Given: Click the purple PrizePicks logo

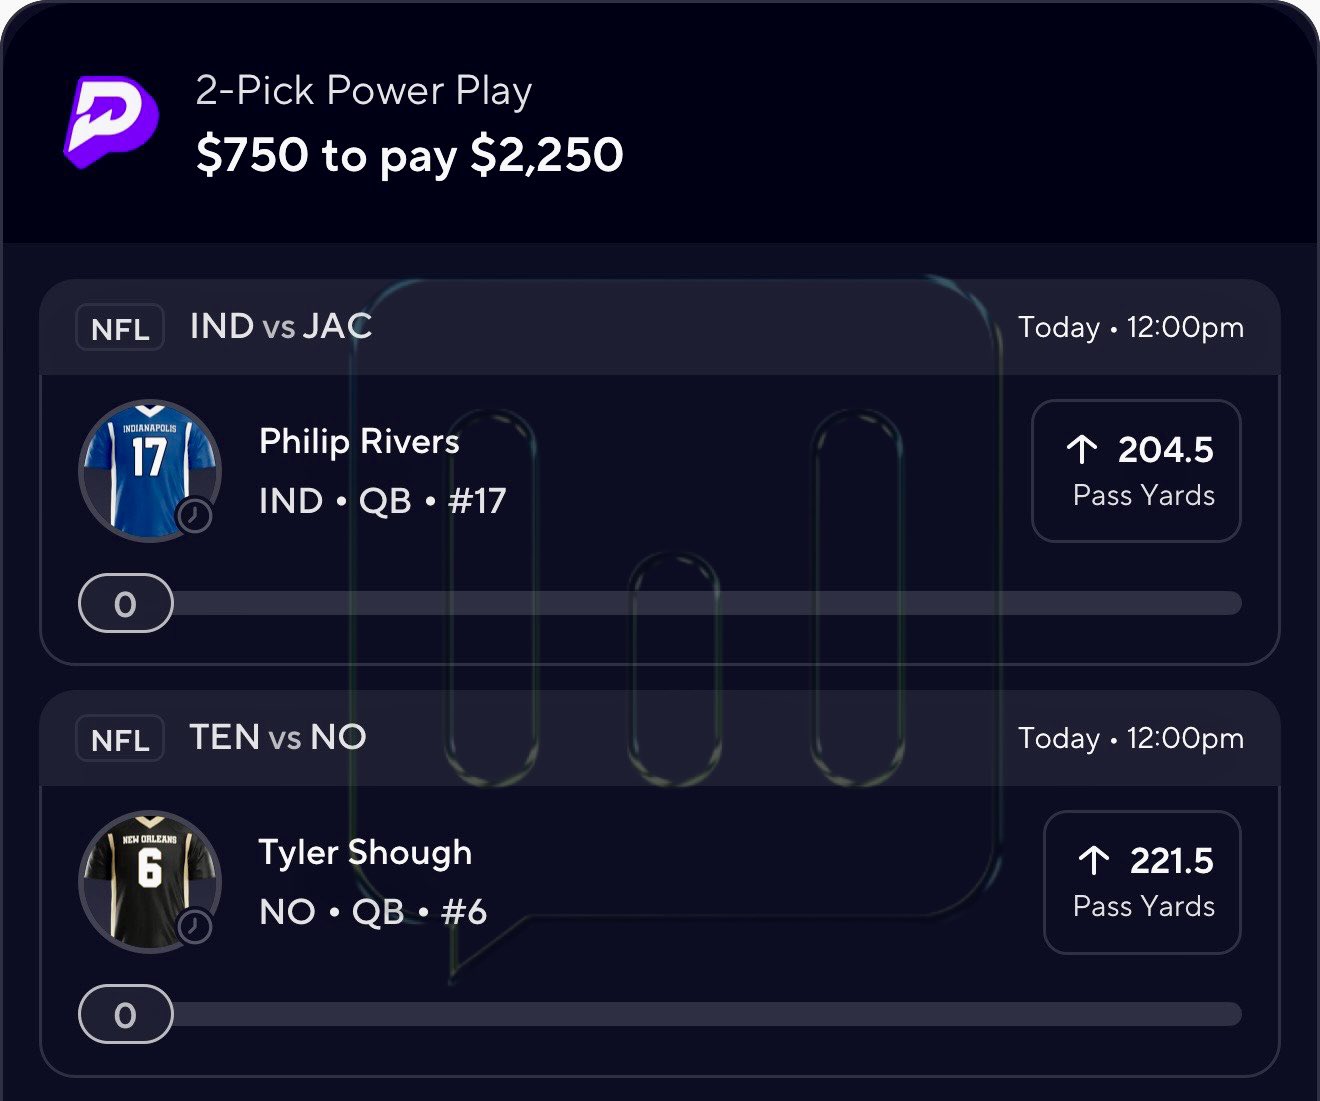Looking at the screenshot, I should click(x=111, y=122).
